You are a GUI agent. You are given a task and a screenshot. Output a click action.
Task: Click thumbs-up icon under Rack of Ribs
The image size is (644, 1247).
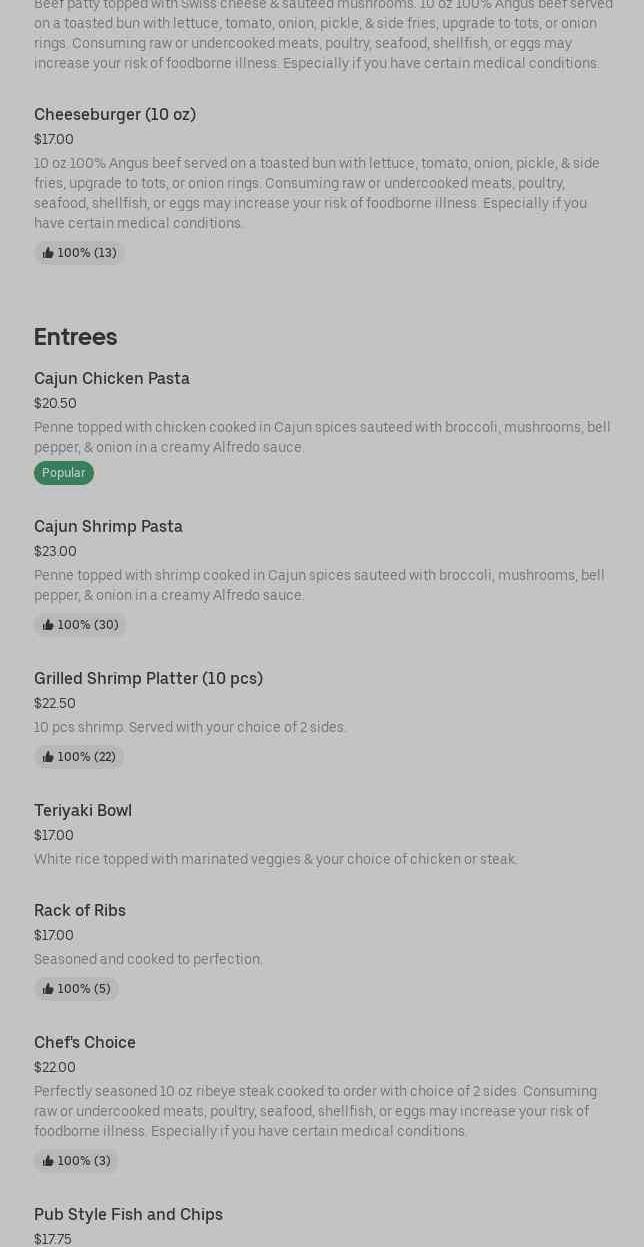[x=48, y=989]
